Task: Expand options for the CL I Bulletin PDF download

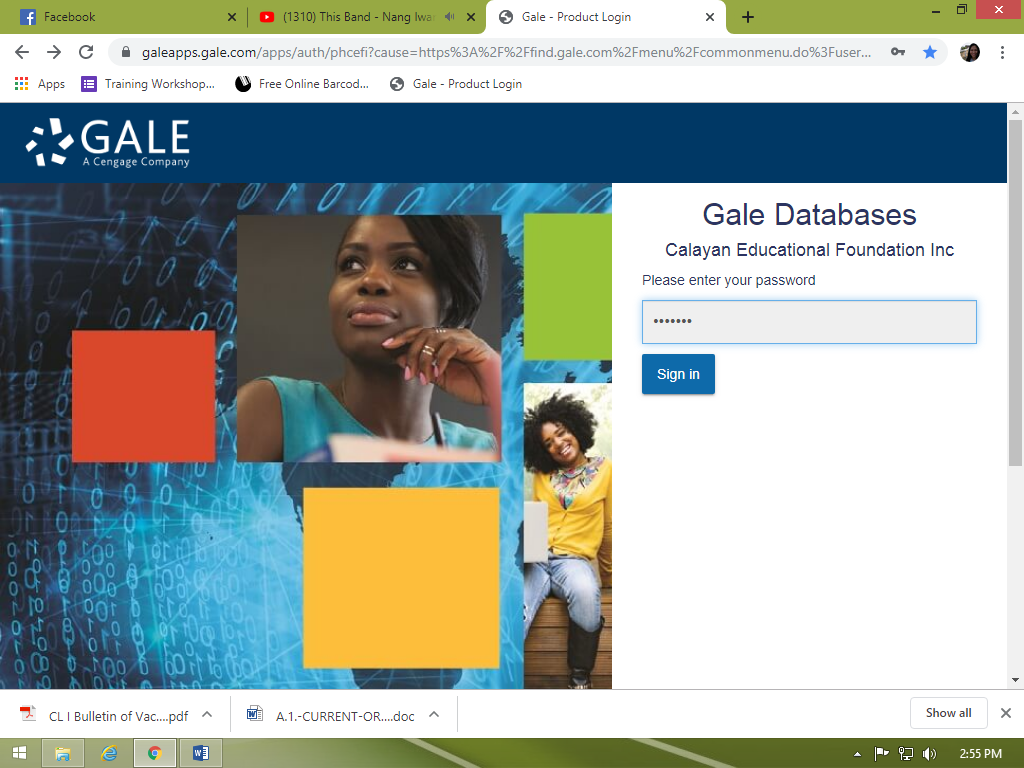Action: [207, 714]
